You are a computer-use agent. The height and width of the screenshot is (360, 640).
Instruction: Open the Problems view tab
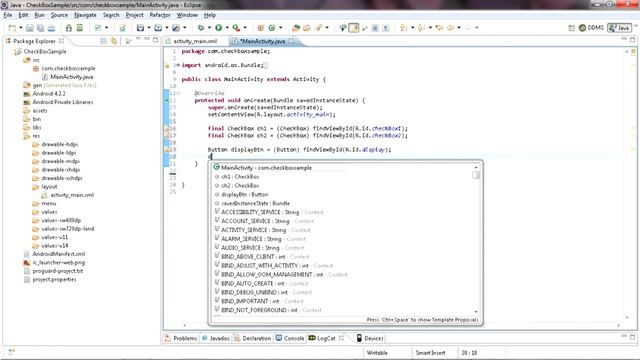(x=181, y=338)
